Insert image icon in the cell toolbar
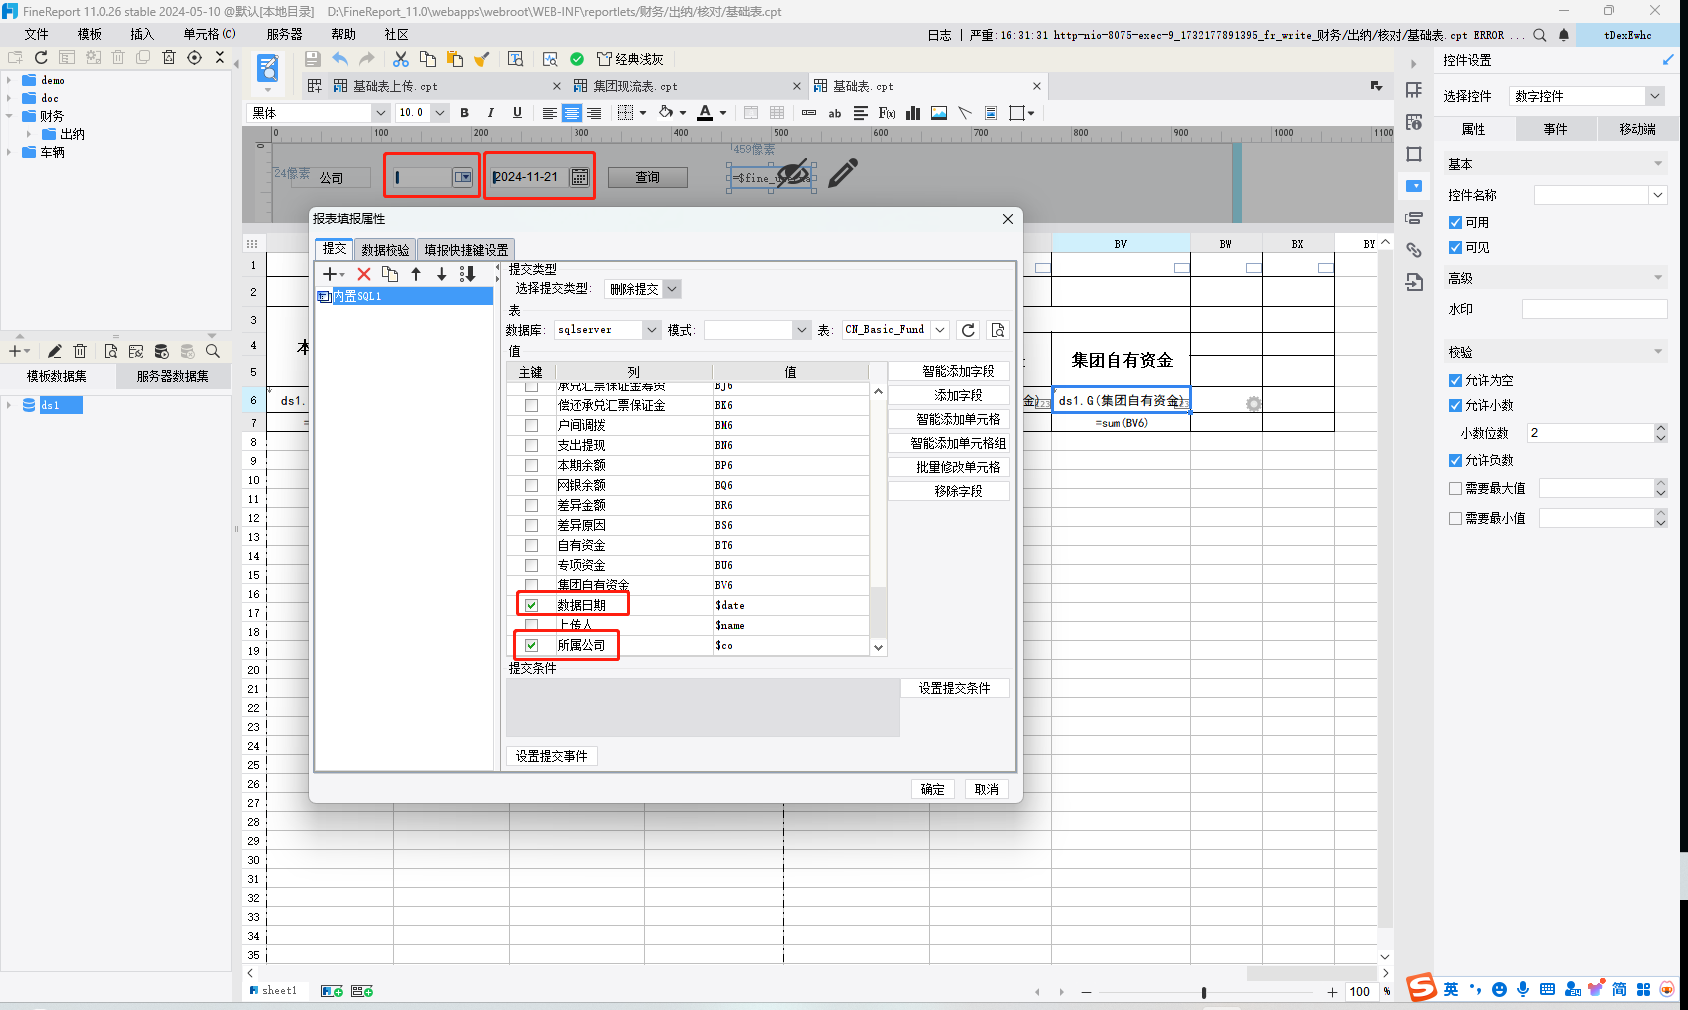This screenshot has width=1688, height=1010. click(939, 113)
